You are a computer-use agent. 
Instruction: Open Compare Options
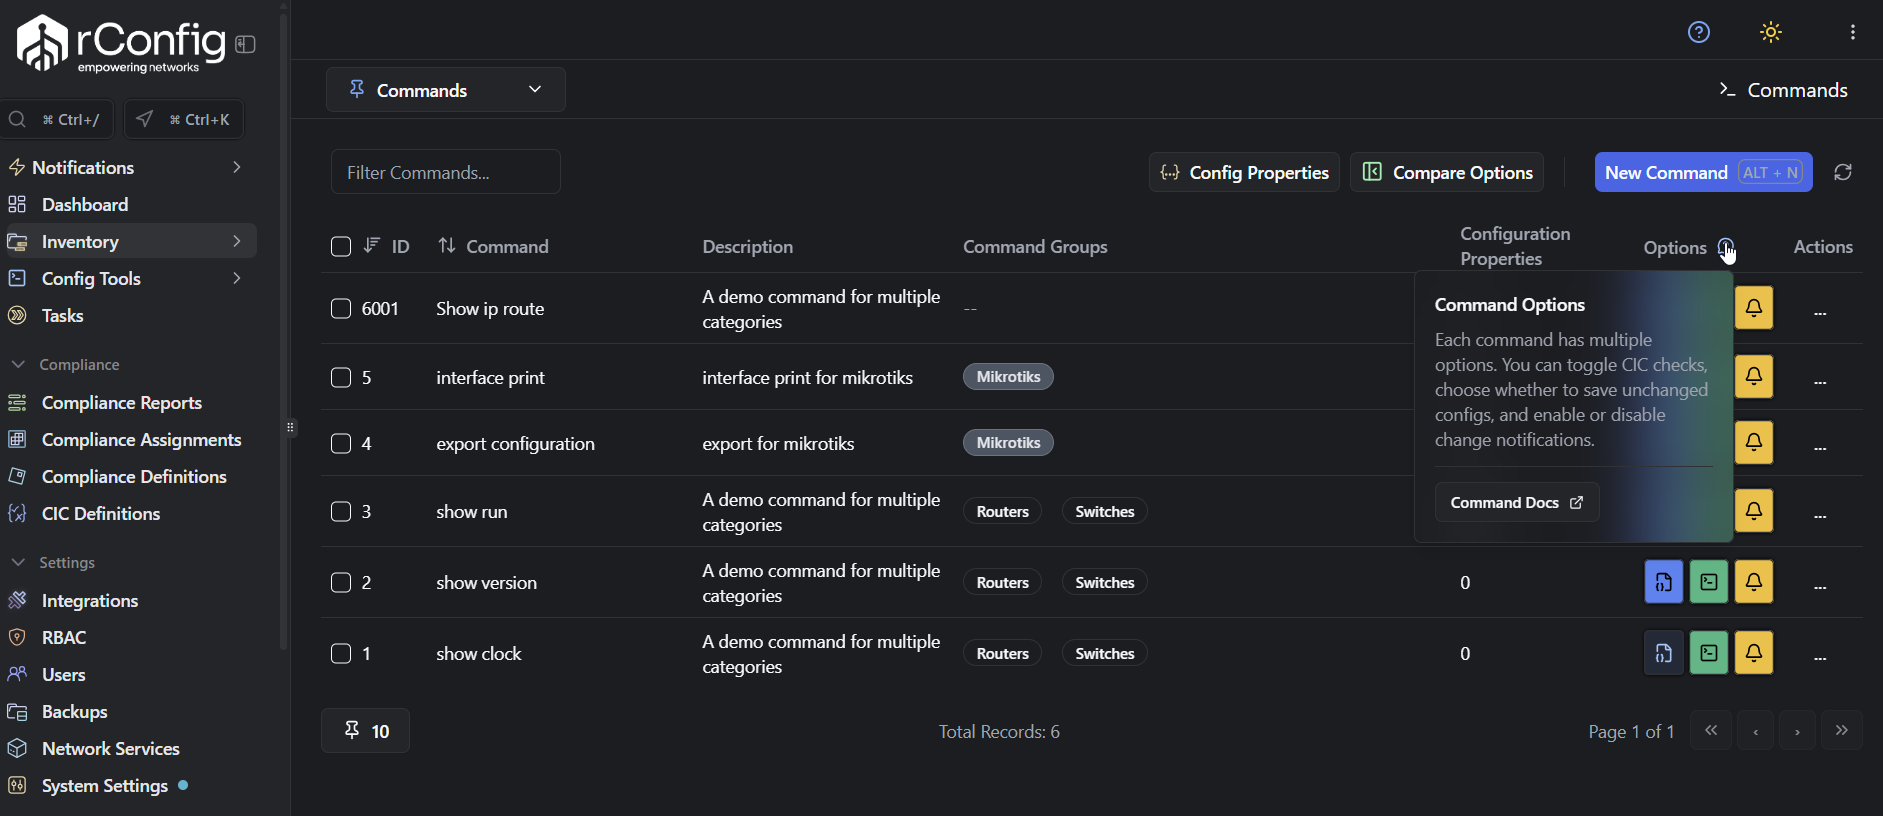point(1447,172)
